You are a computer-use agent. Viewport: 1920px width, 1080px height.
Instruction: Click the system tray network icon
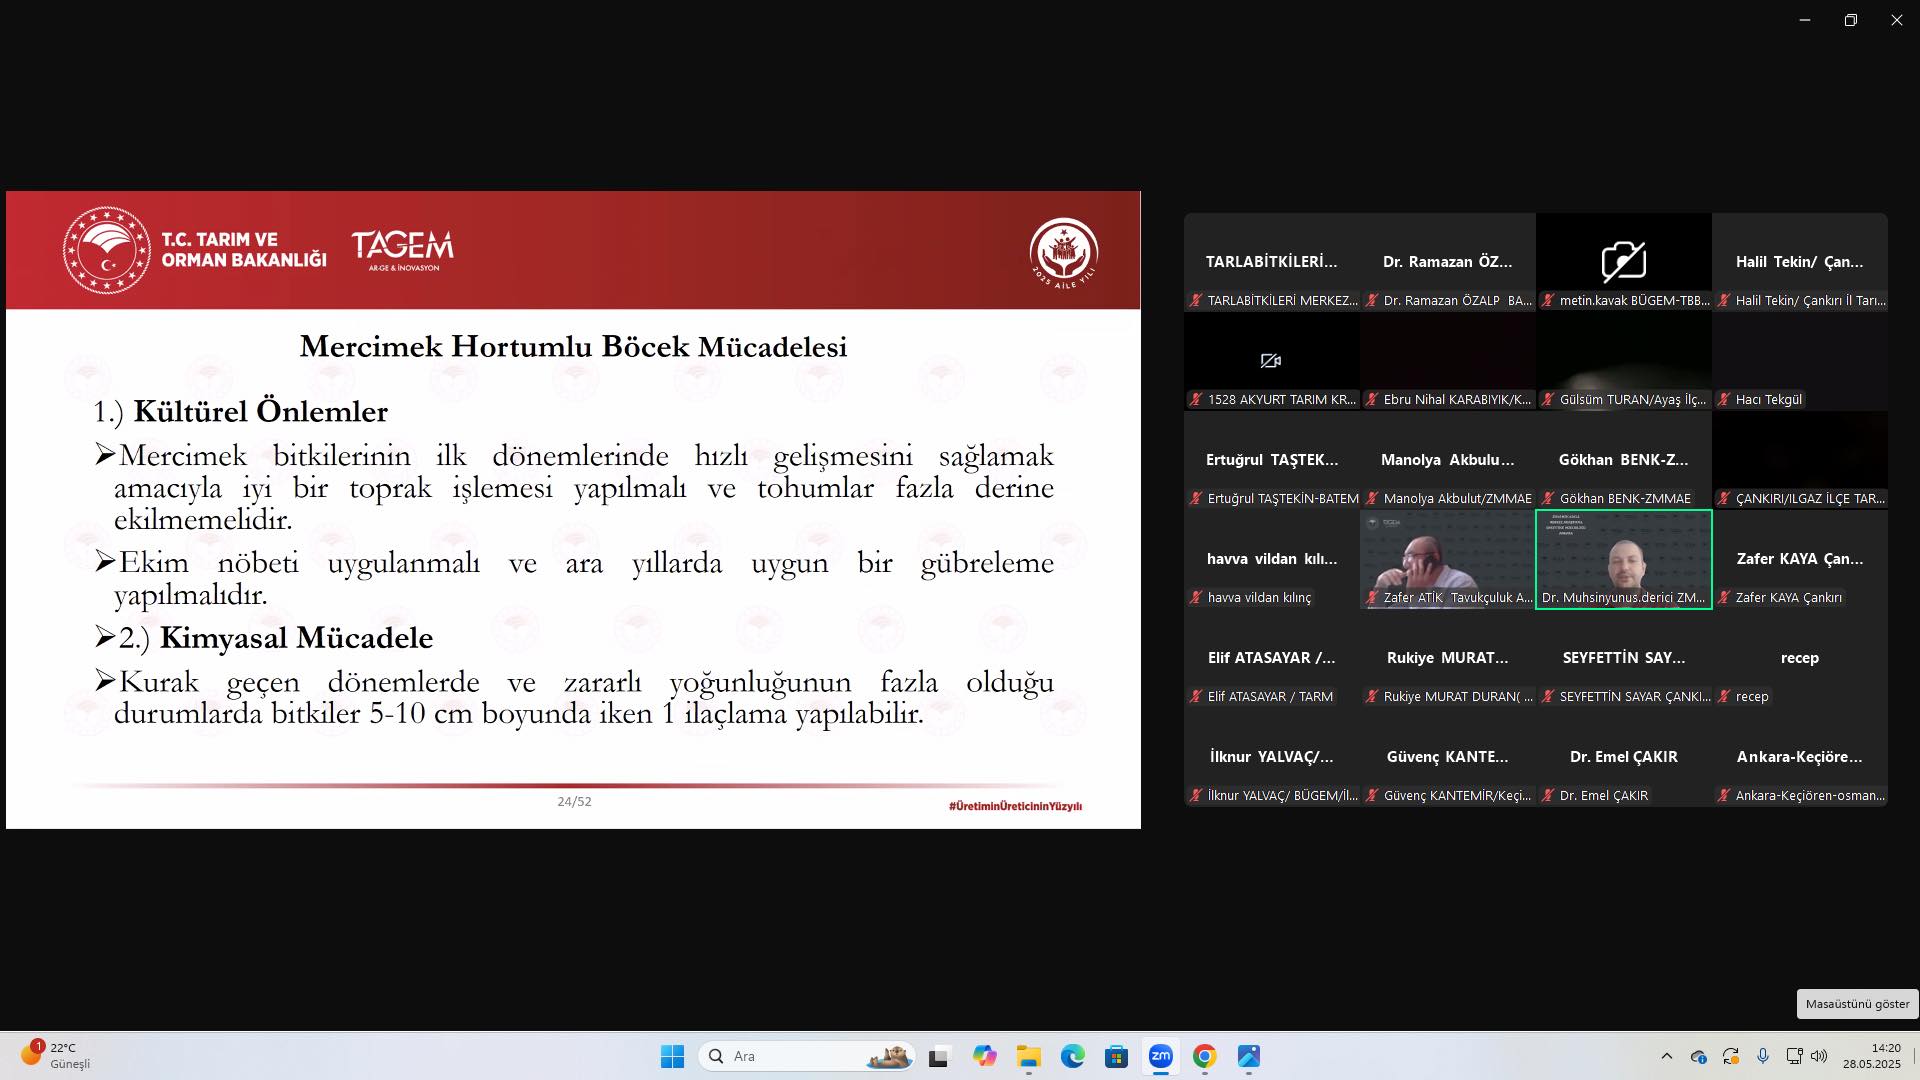[x=1794, y=1056]
